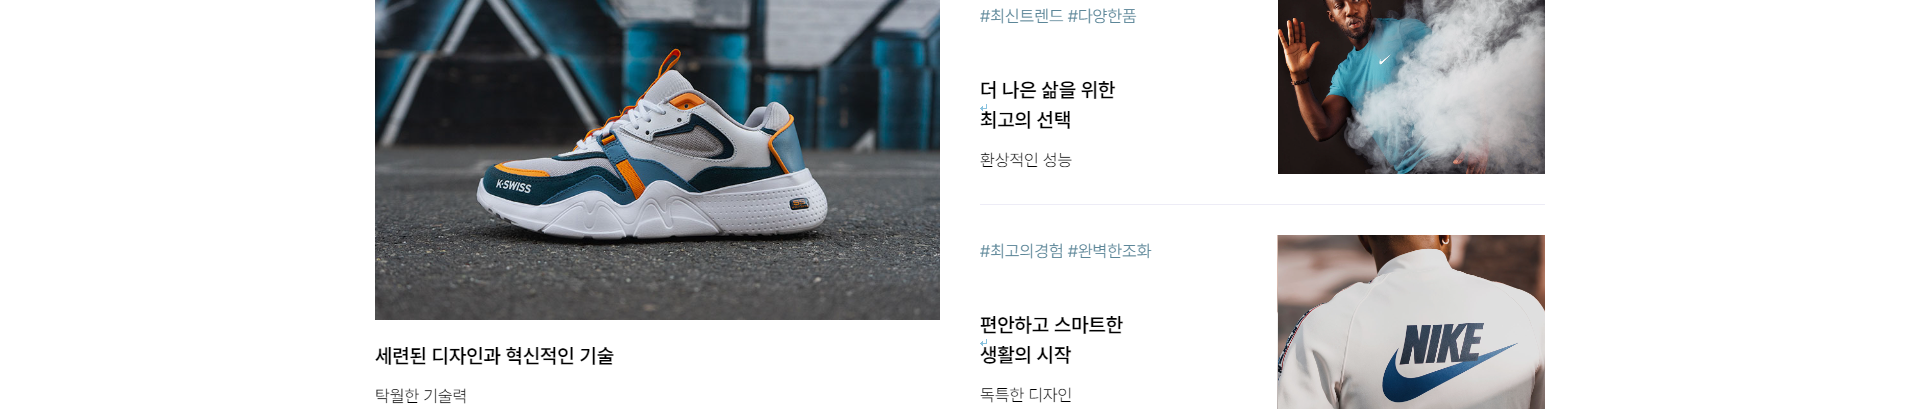Open the article titled 세련된 디자인과 혁신적인 기술
Viewport: 1920px width, 410px height.
(494, 356)
